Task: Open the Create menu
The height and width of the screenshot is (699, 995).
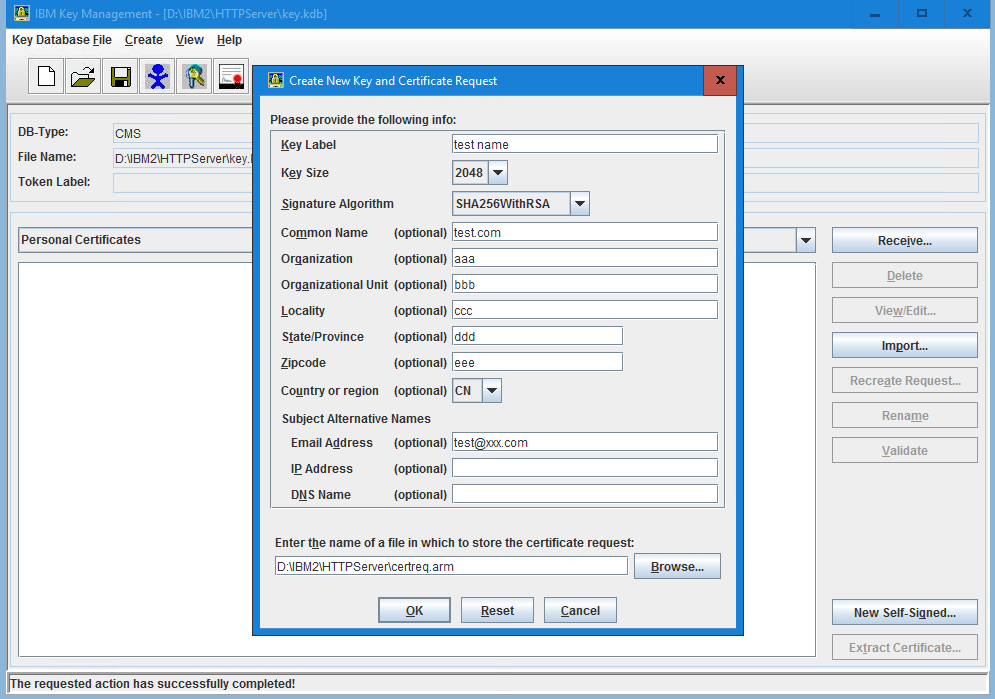Action: pyautogui.click(x=143, y=40)
